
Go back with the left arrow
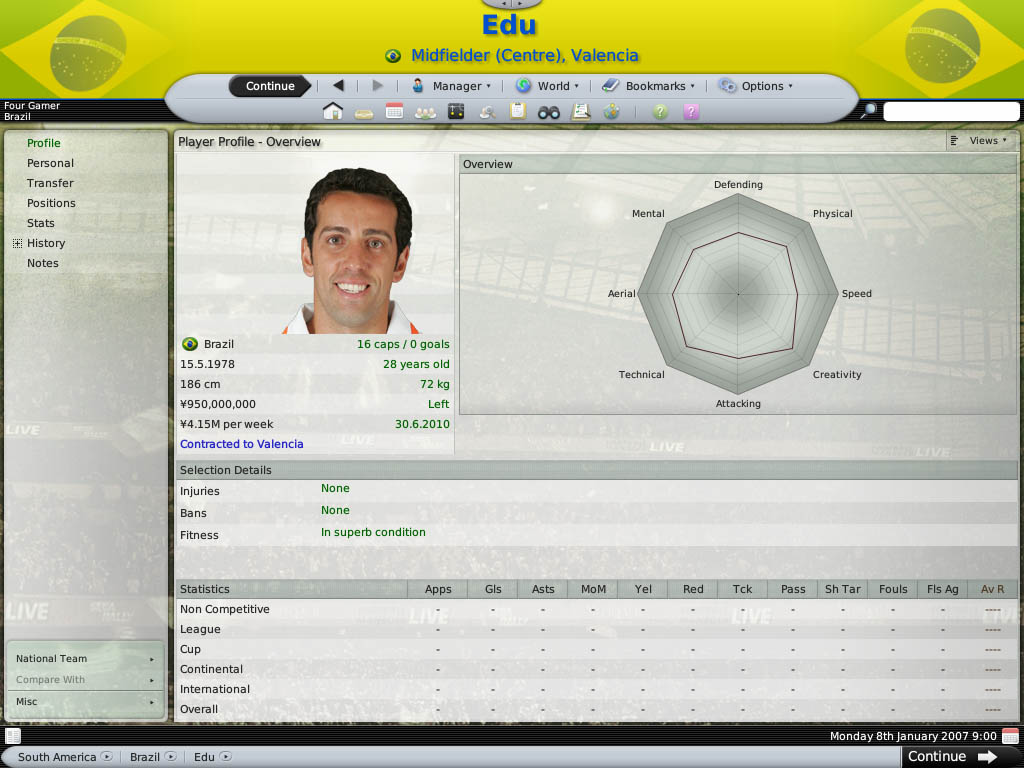(338, 86)
